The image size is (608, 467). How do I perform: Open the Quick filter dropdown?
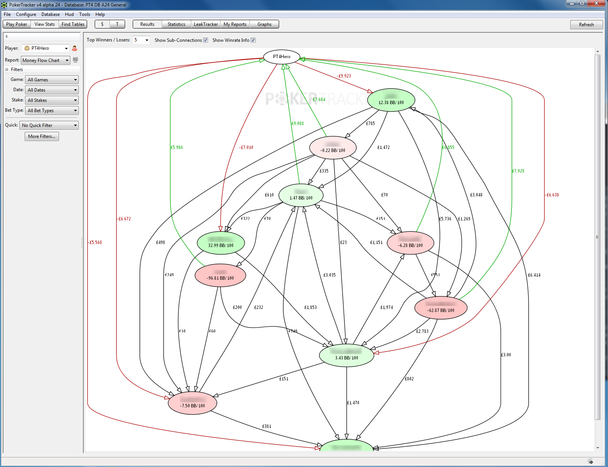[x=49, y=125]
